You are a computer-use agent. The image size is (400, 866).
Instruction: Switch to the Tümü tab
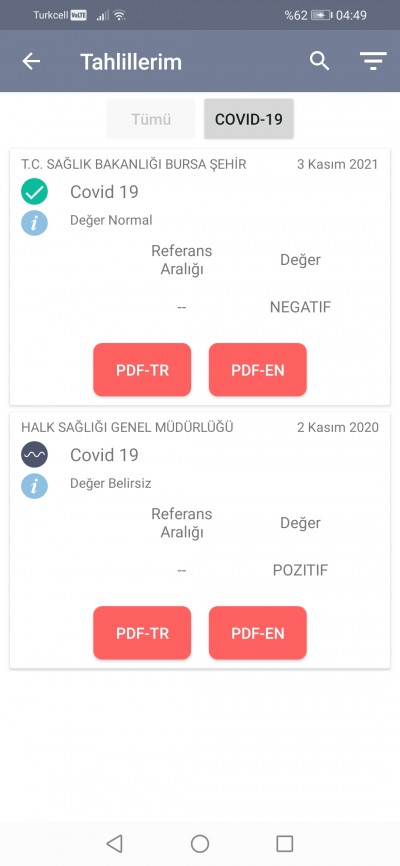[151, 119]
